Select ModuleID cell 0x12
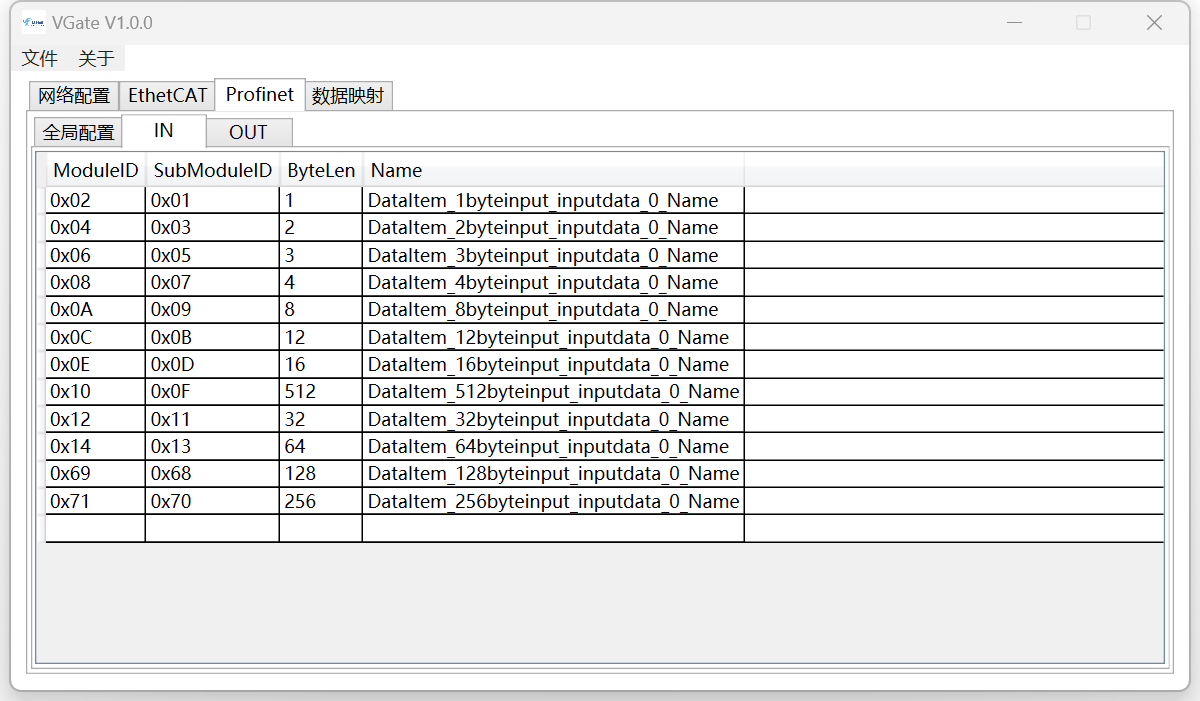The image size is (1200, 701). 96,419
